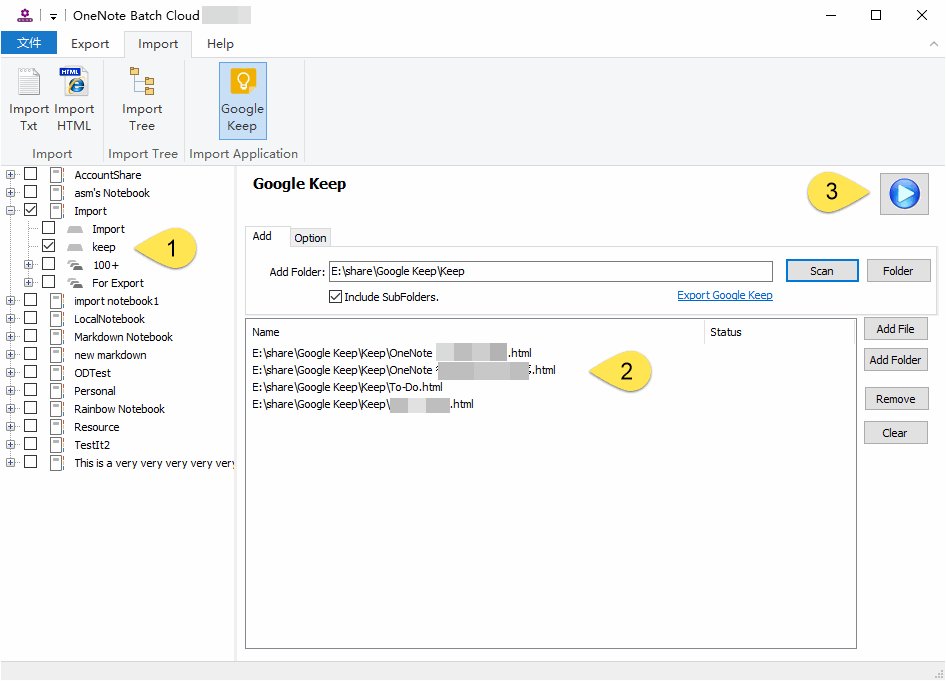Open the Help ribbon tab
The width and height of the screenshot is (946, 681).
coord(219,43)
